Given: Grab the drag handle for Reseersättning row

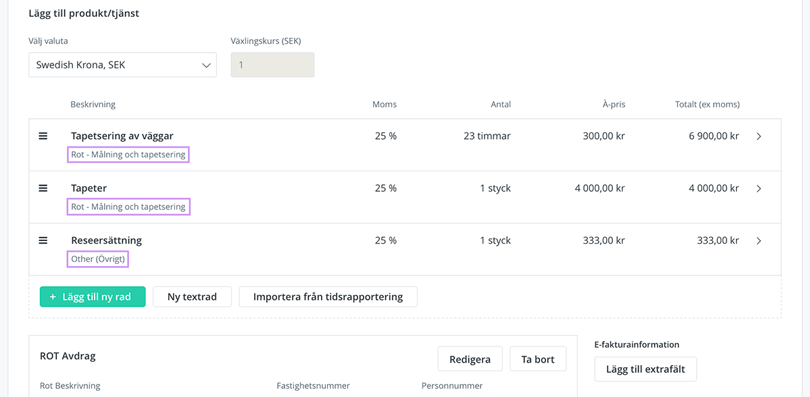Looking at the screenshot, I should point(43,240).
